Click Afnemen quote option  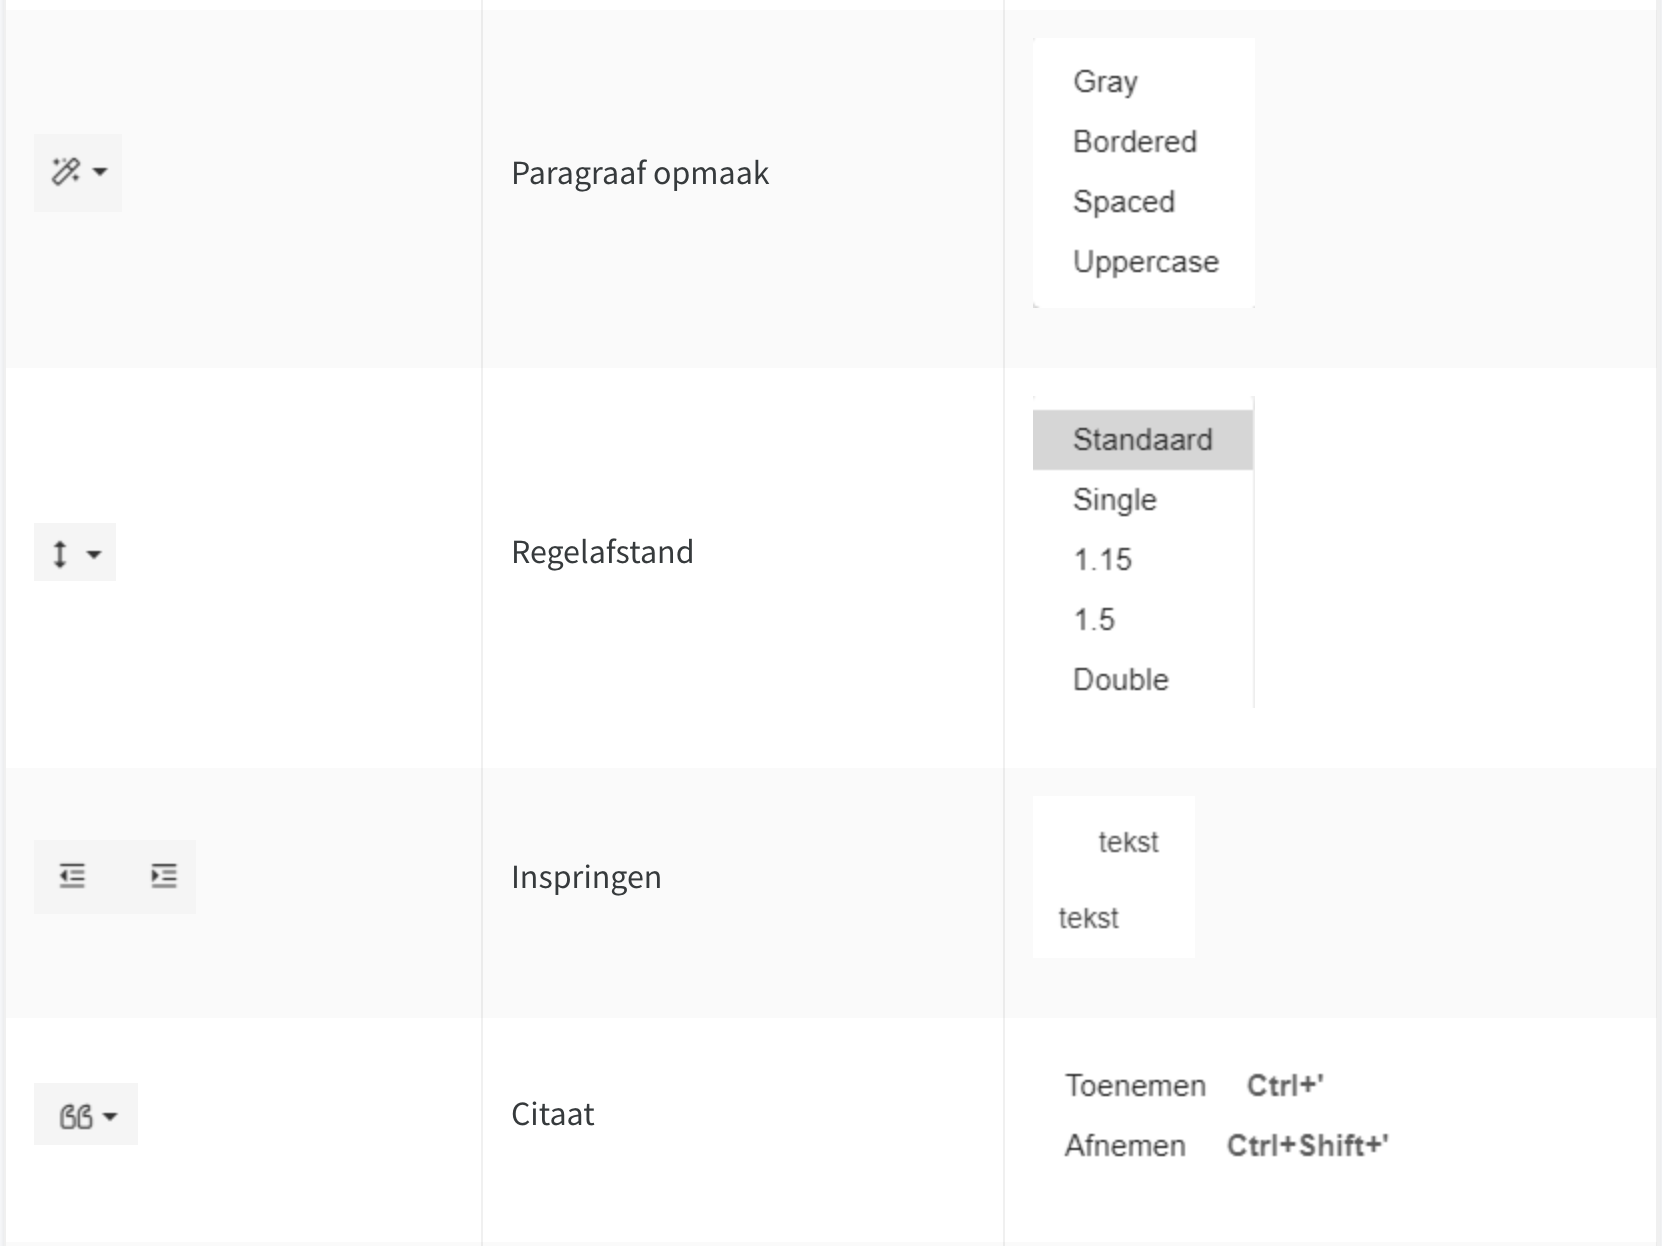pos(1125,1146)
